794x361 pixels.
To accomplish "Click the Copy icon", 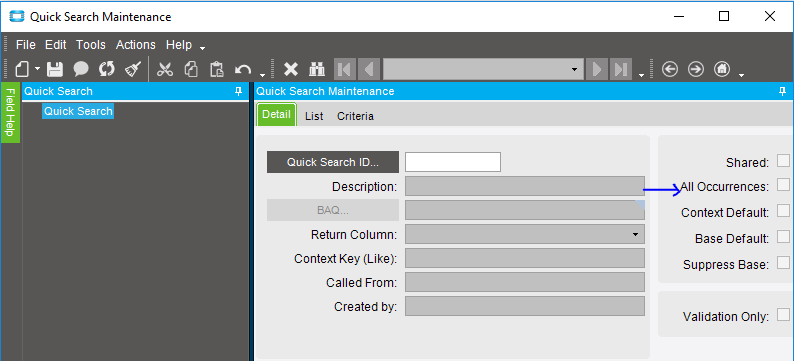I will tap(191, 69).
